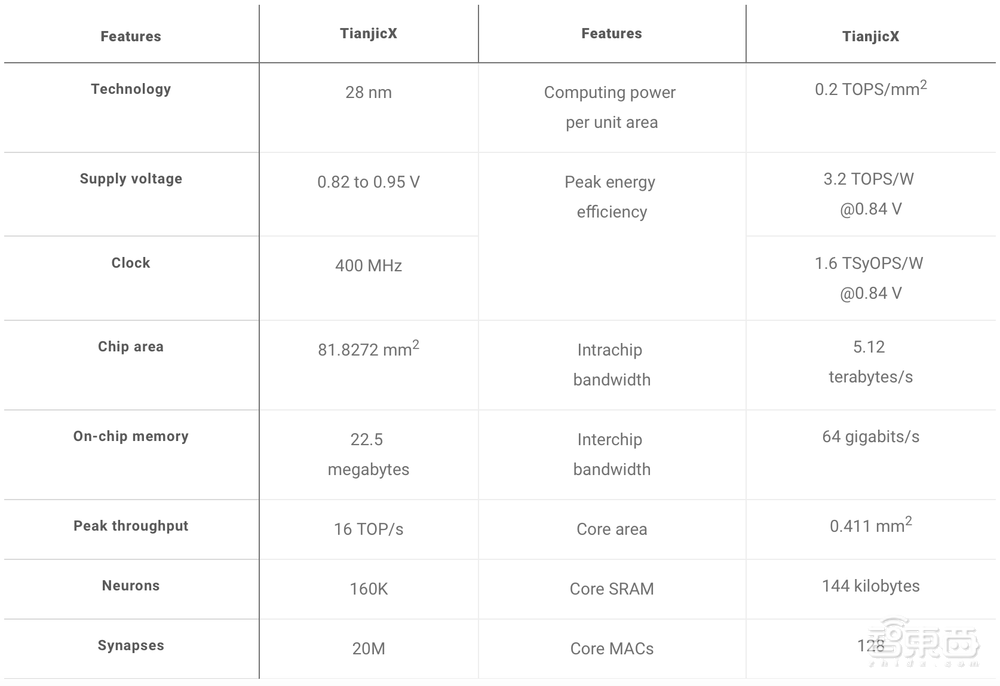Select the Peak throughput label
This screenshot has height=686, width=1000.
131,526
